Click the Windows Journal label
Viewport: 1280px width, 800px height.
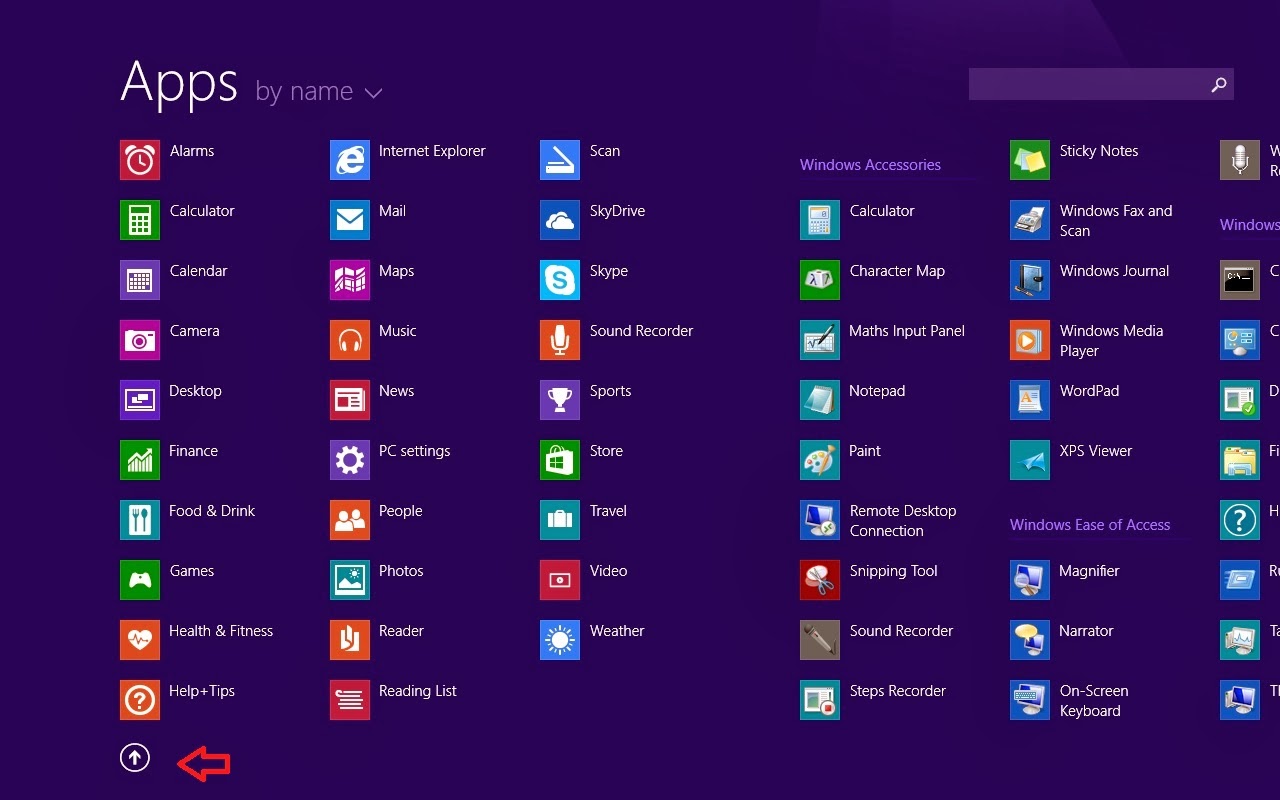point(1114,271)
